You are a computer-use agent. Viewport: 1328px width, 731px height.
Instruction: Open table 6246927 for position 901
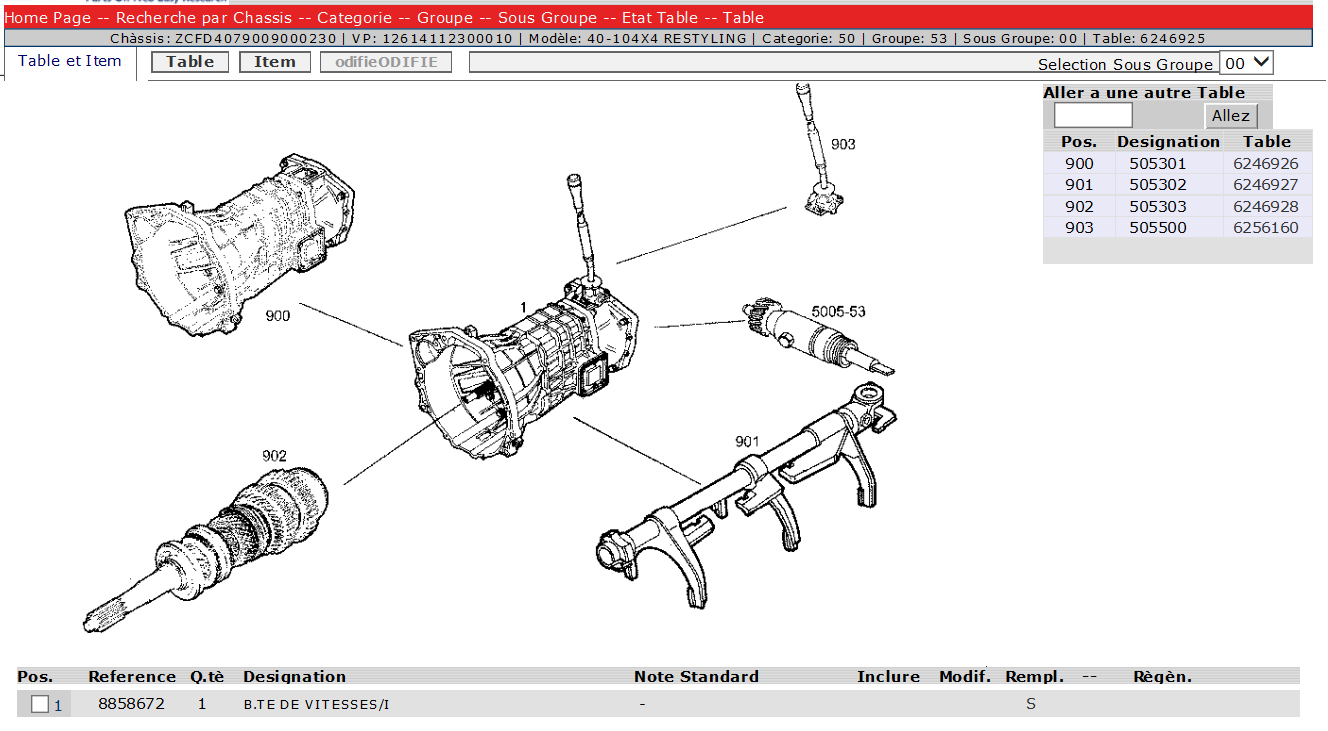click(x=1265, y=185)
